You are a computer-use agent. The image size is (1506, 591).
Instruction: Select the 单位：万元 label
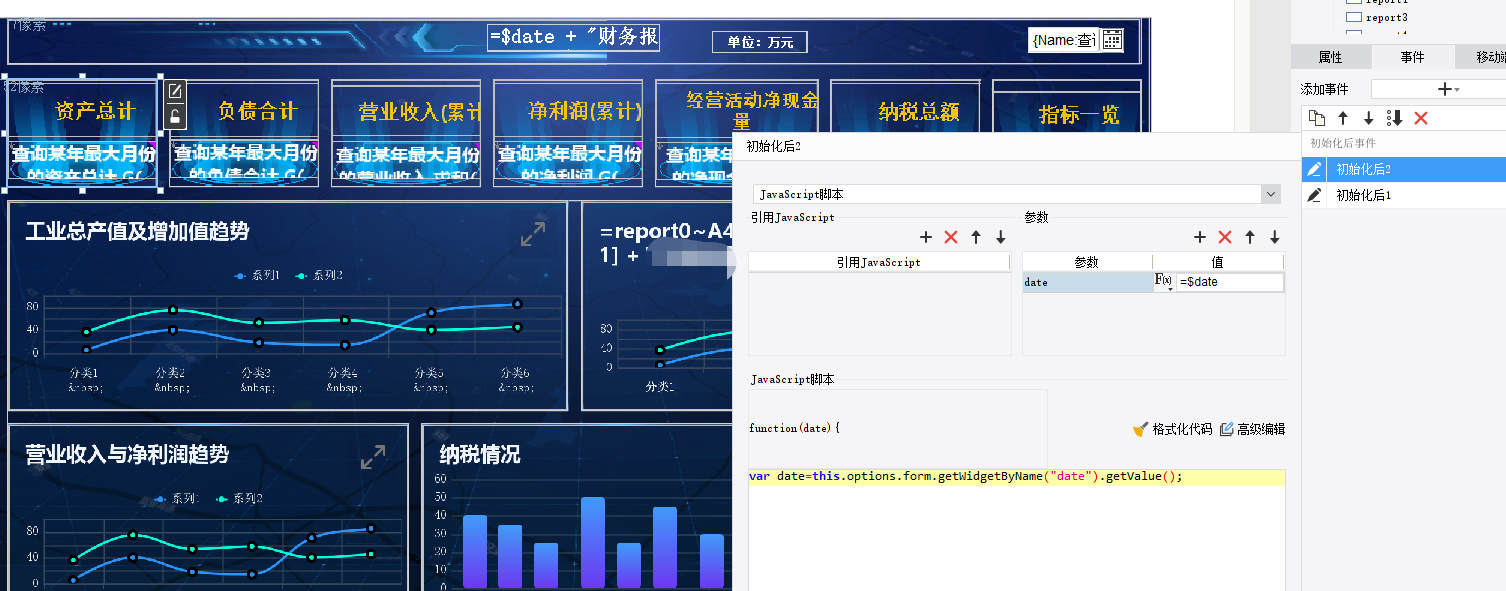point(760,42)
